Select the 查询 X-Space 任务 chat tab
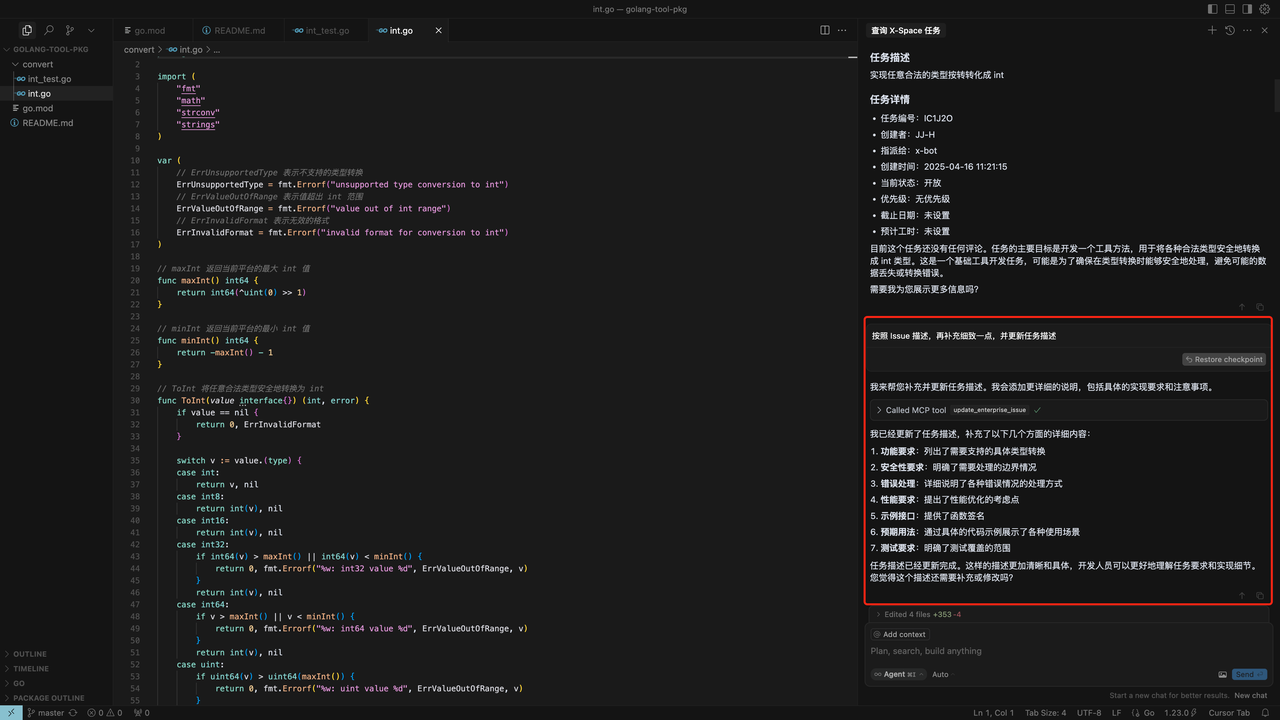The height and width of the screenshot is (720, 1280). [906, 31]
